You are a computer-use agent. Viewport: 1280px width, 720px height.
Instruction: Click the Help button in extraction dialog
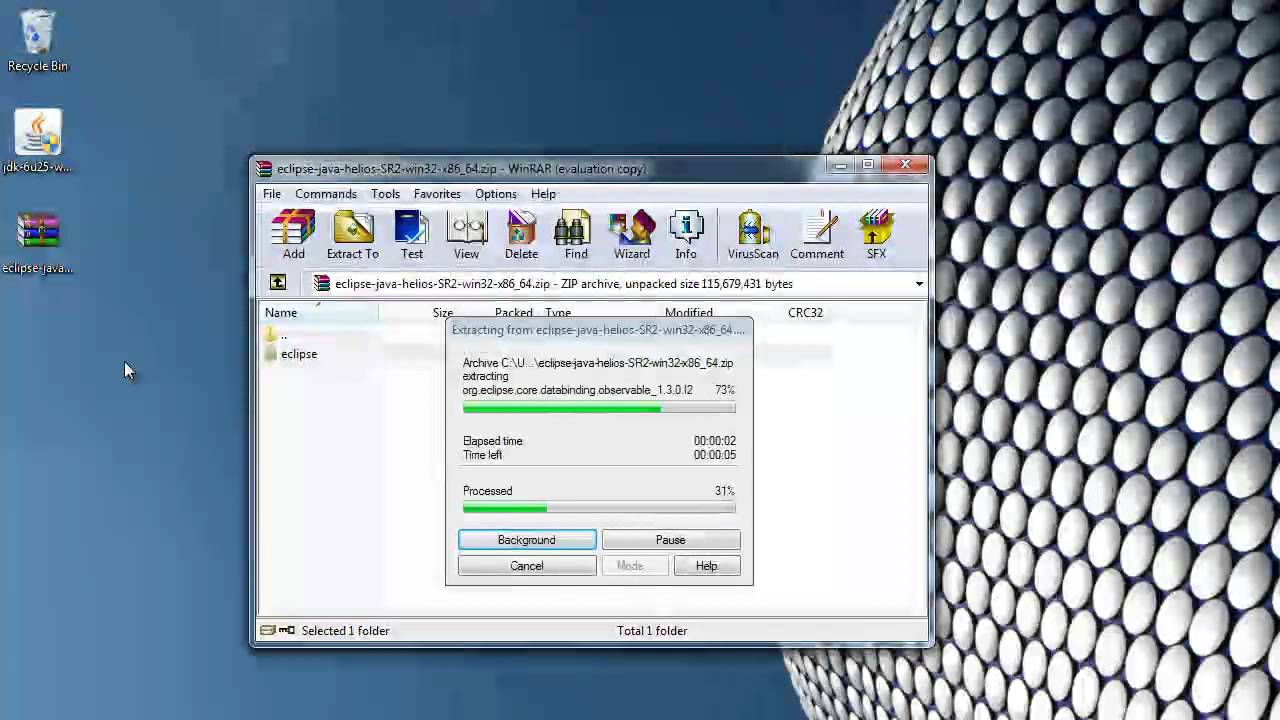click(707, 566)
